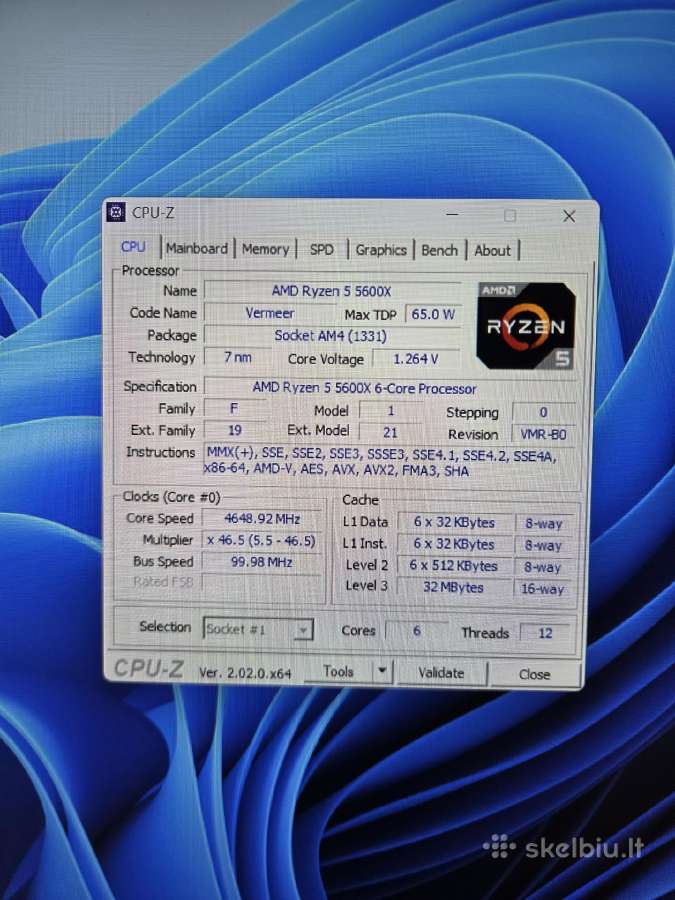Screen dimensions: 675x900
Task: Open the Socket #1 selection dropdown
Action: (258, 630)
